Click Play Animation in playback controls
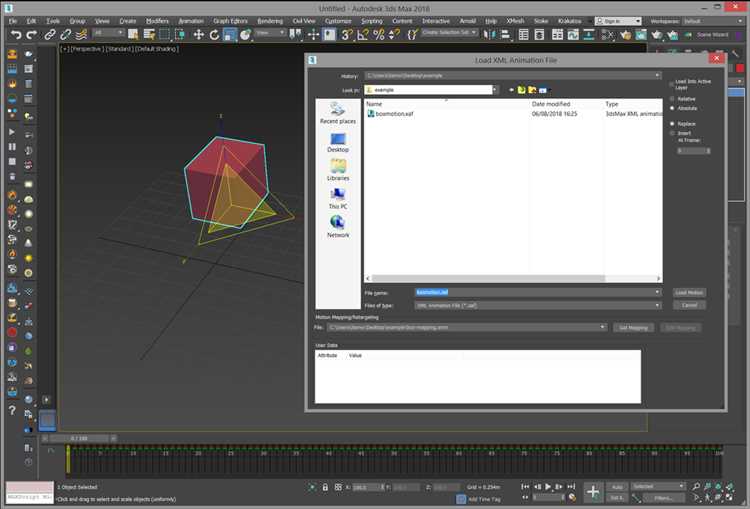750x509 pixels. point(548,487)
